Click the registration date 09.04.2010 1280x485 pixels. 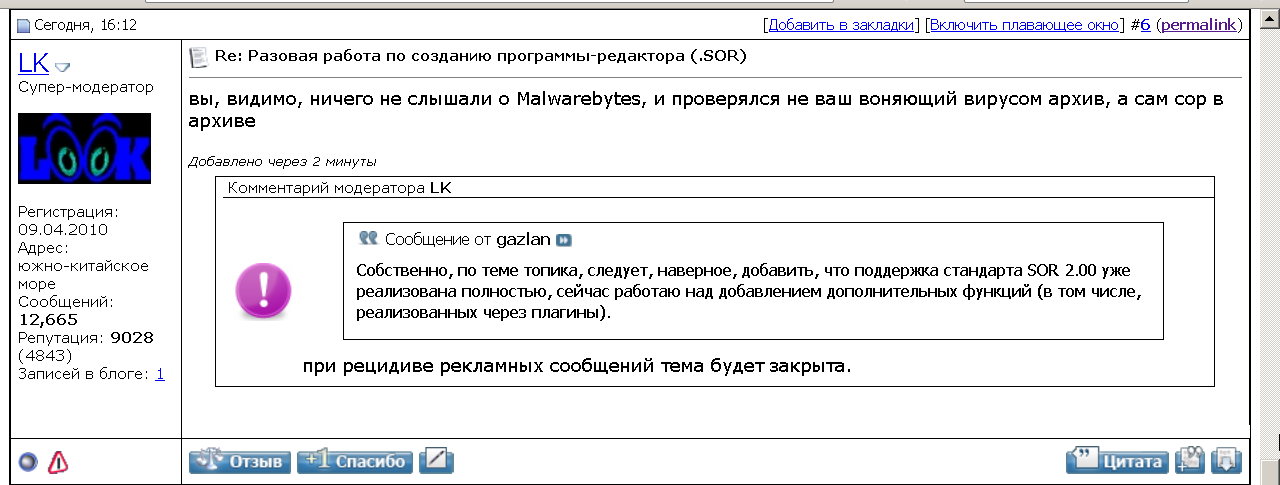pyautogui.click(x=63, y=229)
